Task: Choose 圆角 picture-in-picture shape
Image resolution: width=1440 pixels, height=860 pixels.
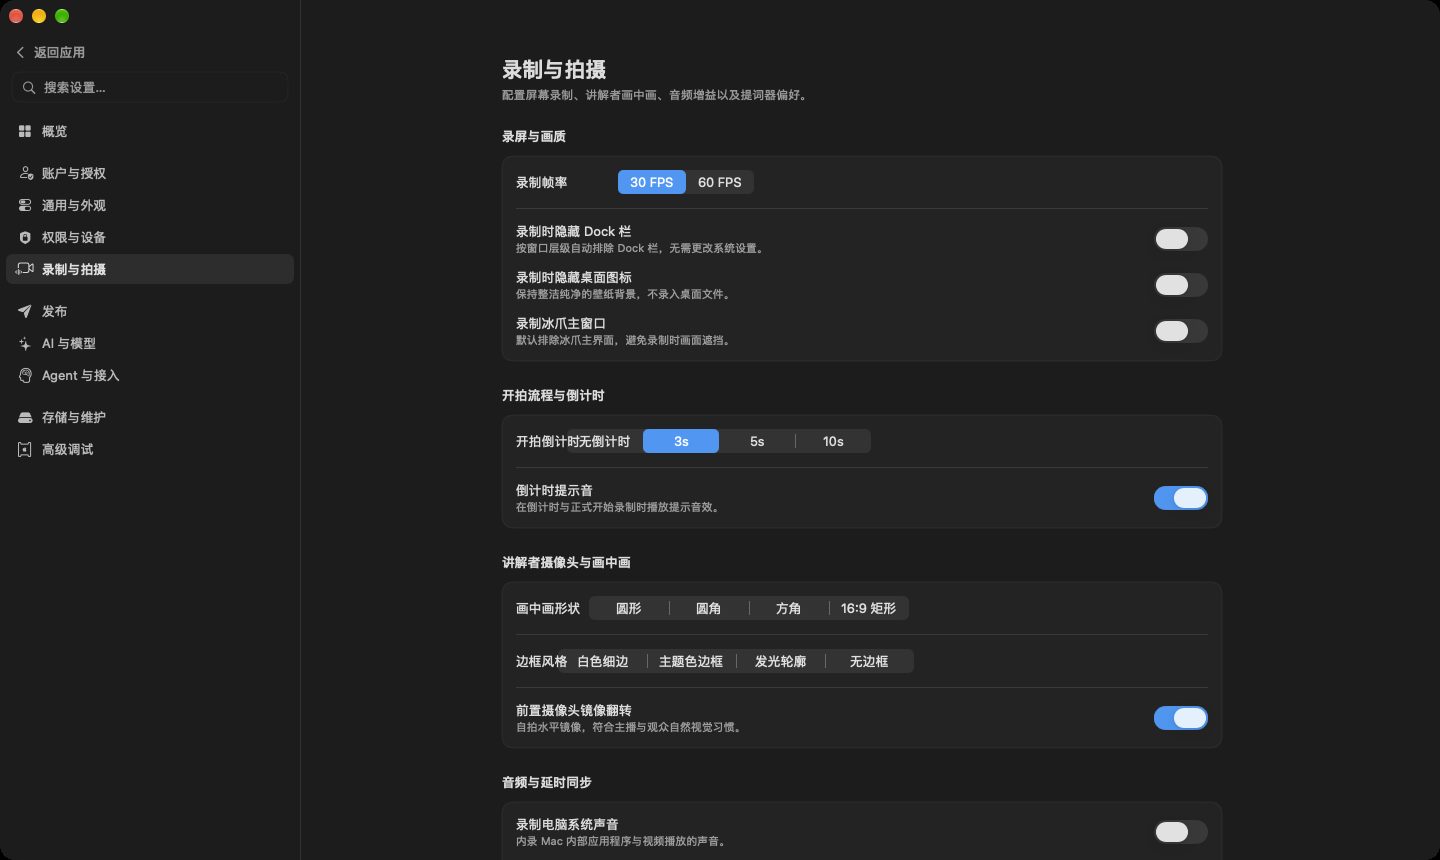Action: (709, 608)
